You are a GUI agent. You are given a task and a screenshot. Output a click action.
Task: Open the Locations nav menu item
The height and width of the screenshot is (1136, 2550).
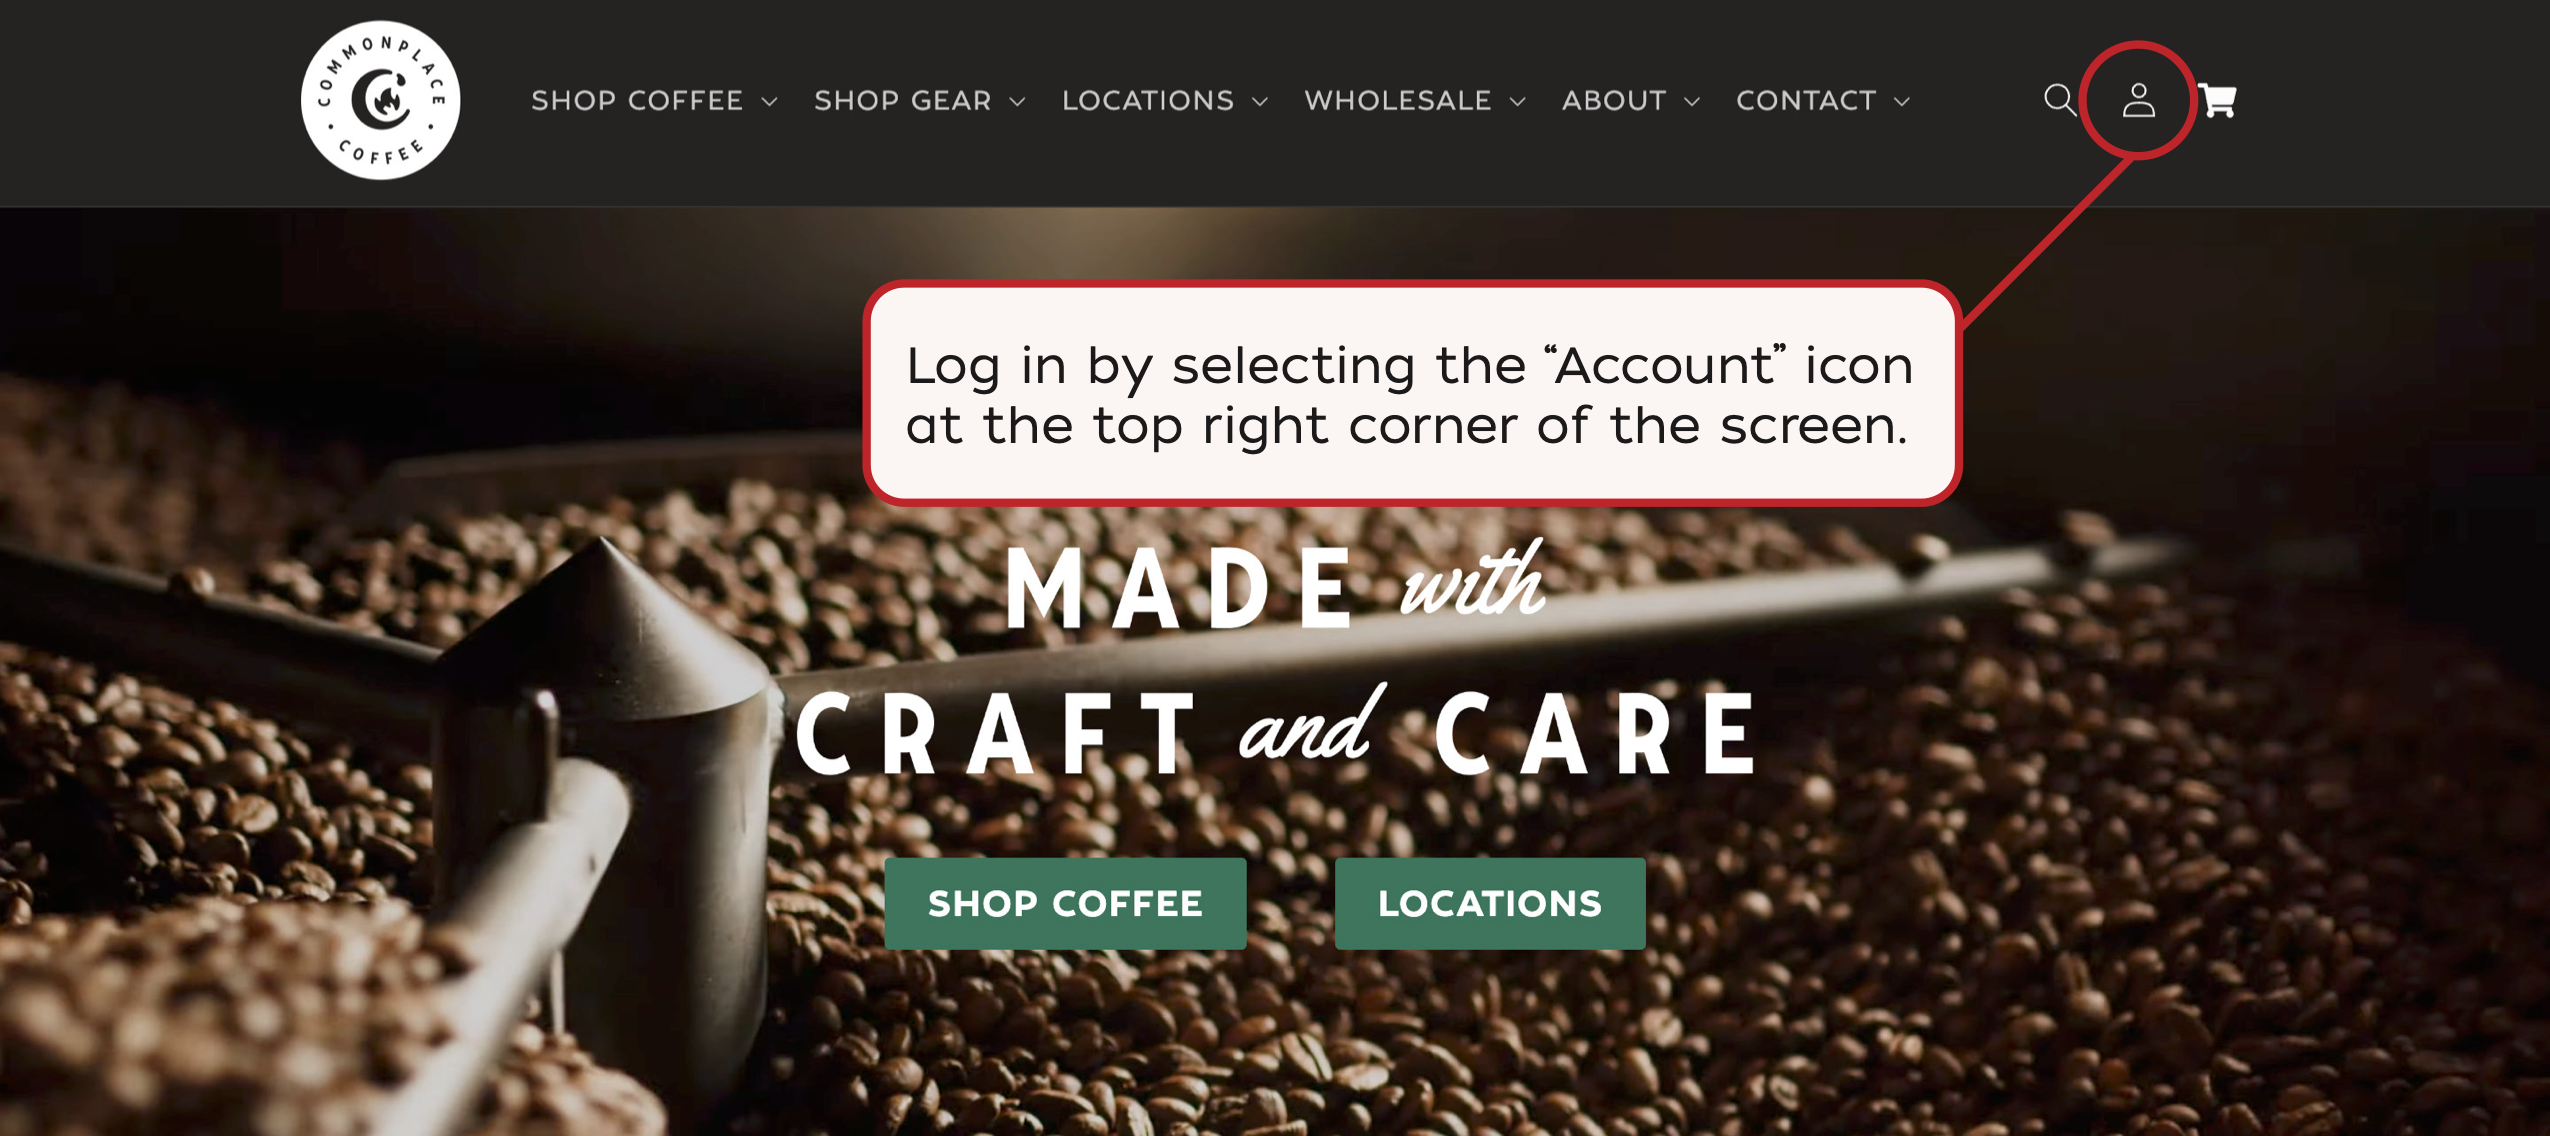pos(1148,100)
